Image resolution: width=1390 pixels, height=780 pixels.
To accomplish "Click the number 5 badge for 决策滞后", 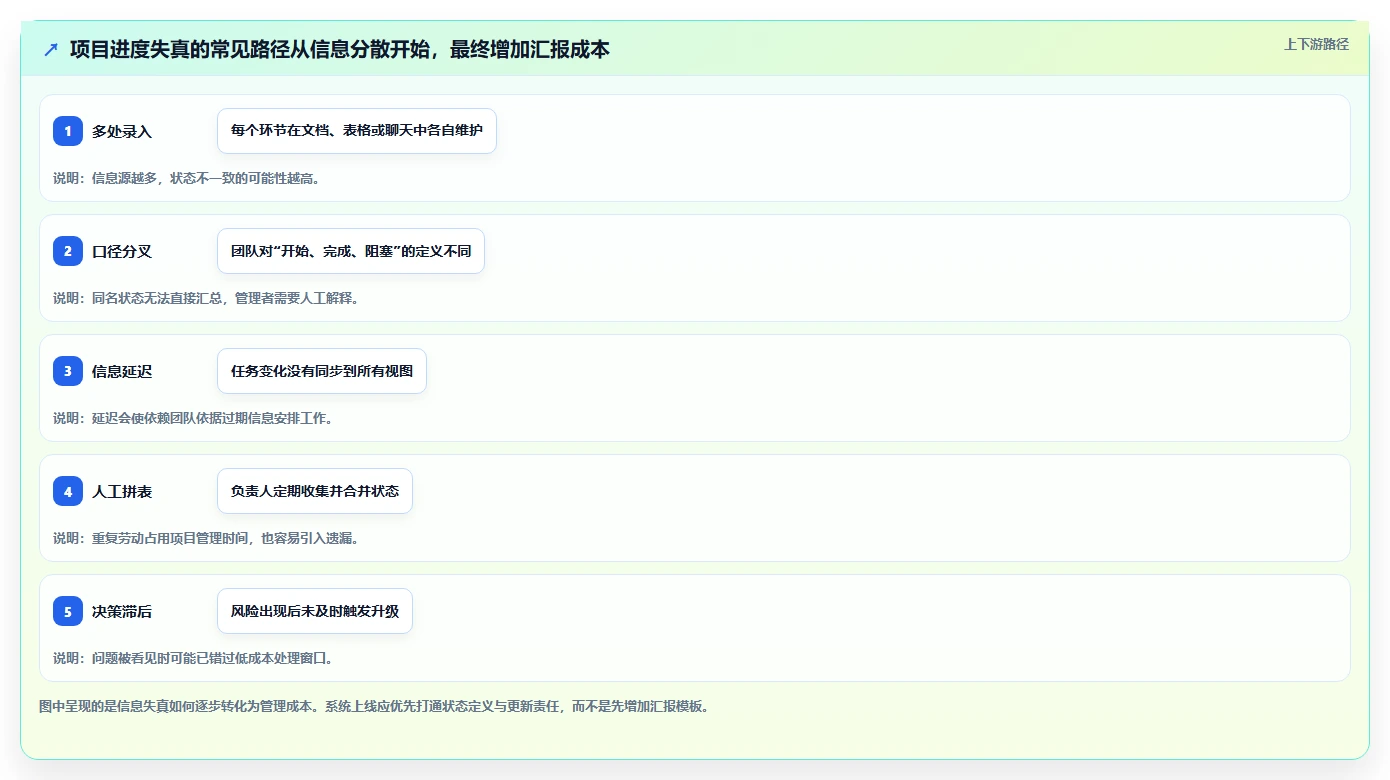I will click(68, 611).
